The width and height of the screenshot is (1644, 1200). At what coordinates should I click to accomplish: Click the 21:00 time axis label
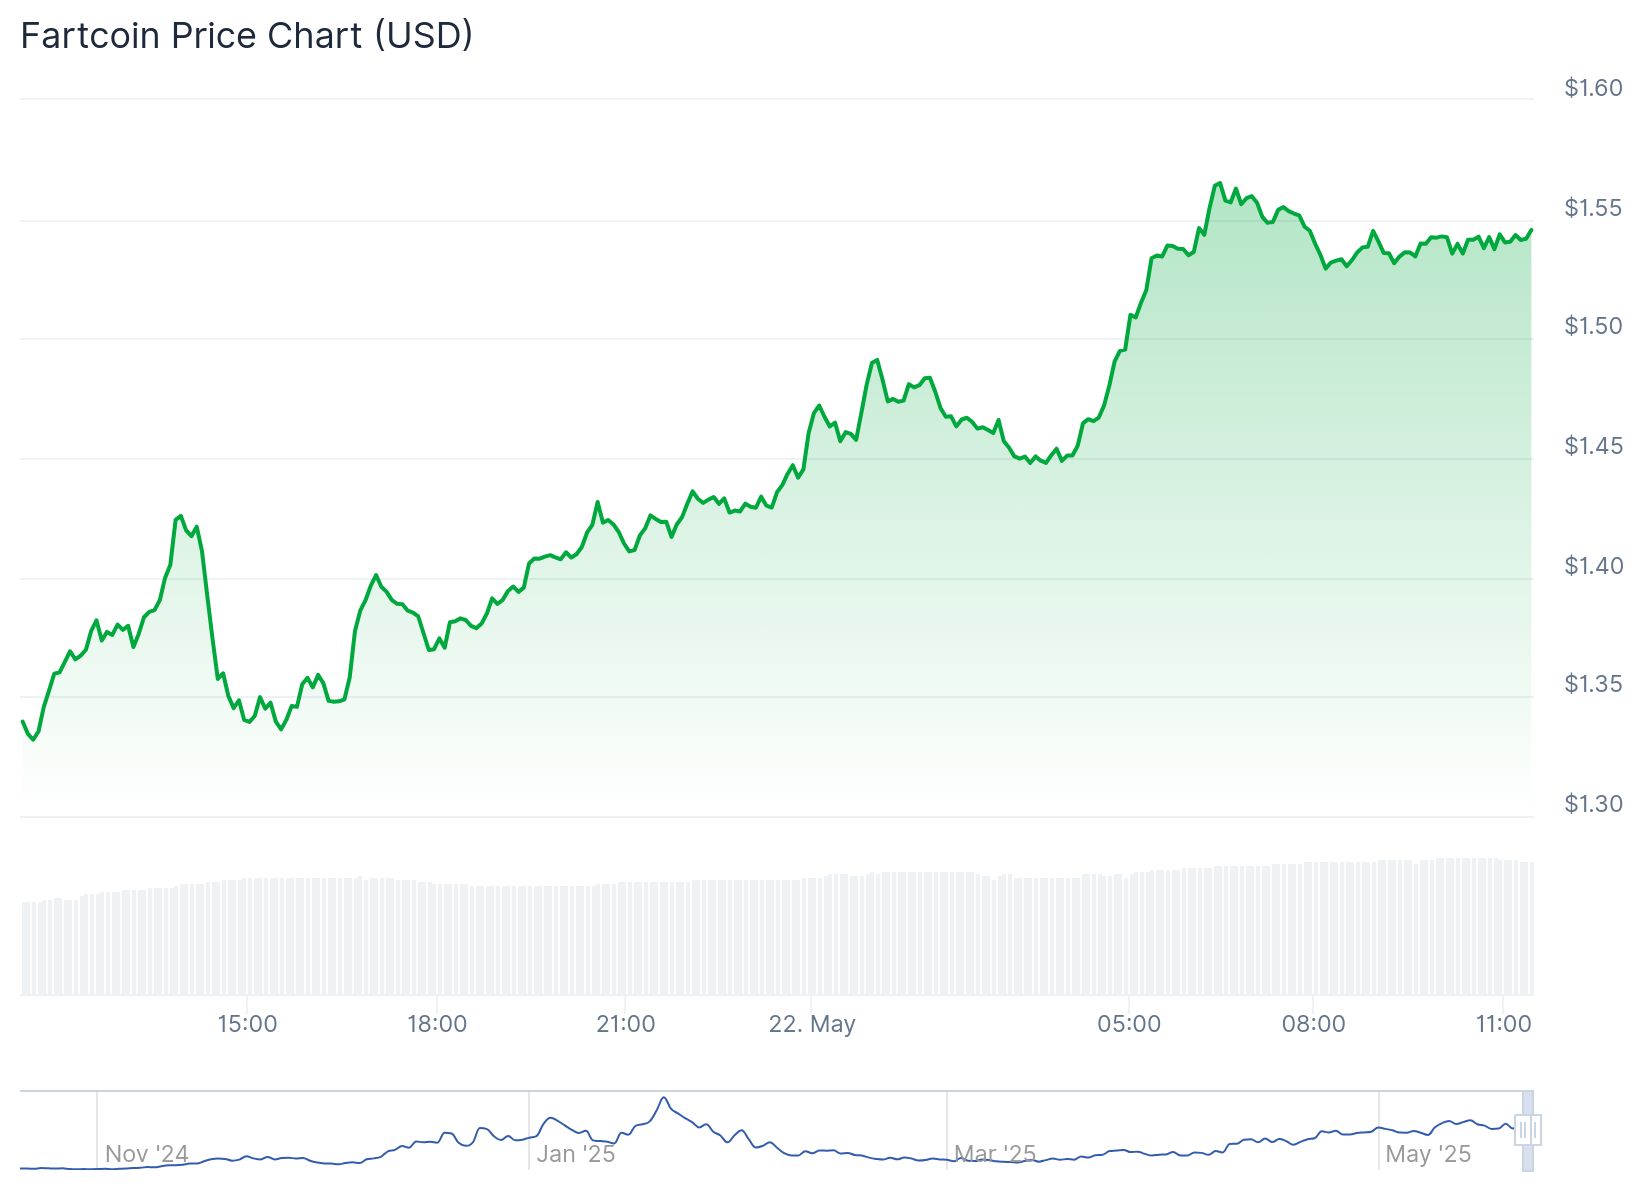click(625, 1024)
